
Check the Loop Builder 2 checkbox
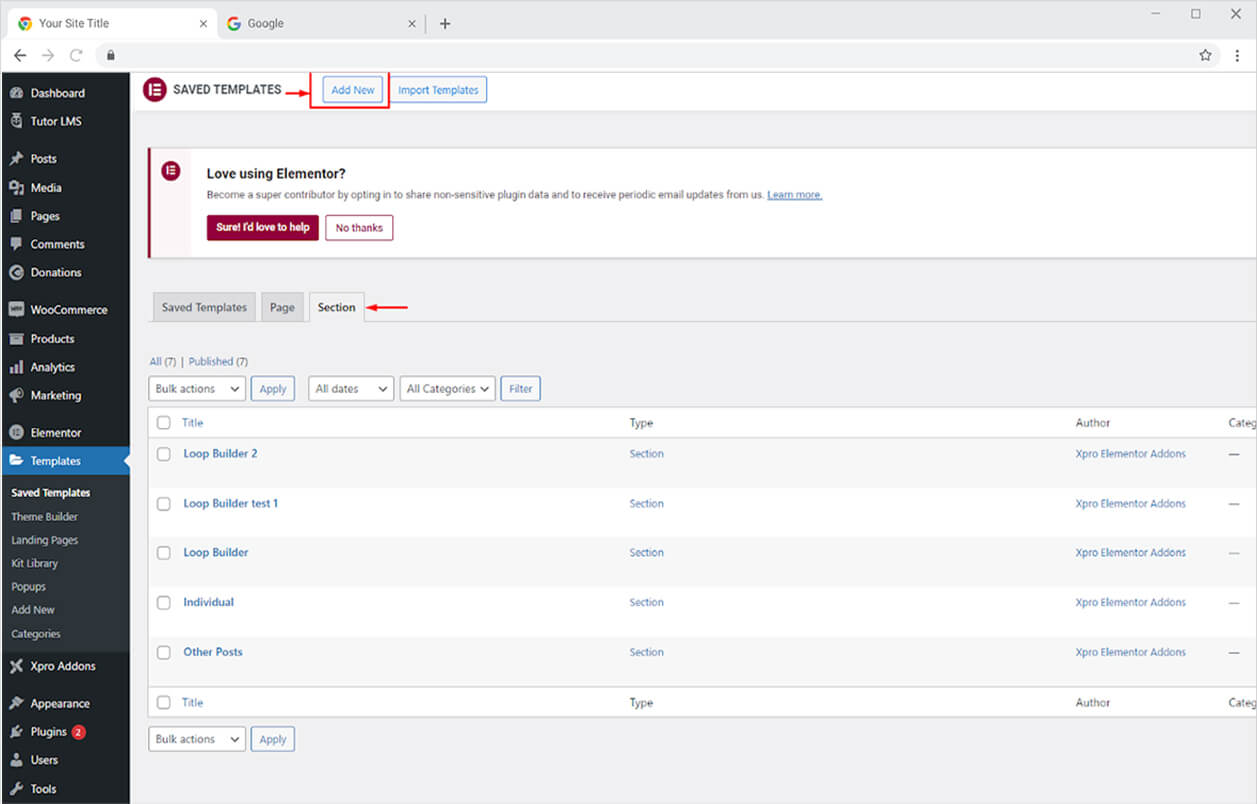[164, 454]
